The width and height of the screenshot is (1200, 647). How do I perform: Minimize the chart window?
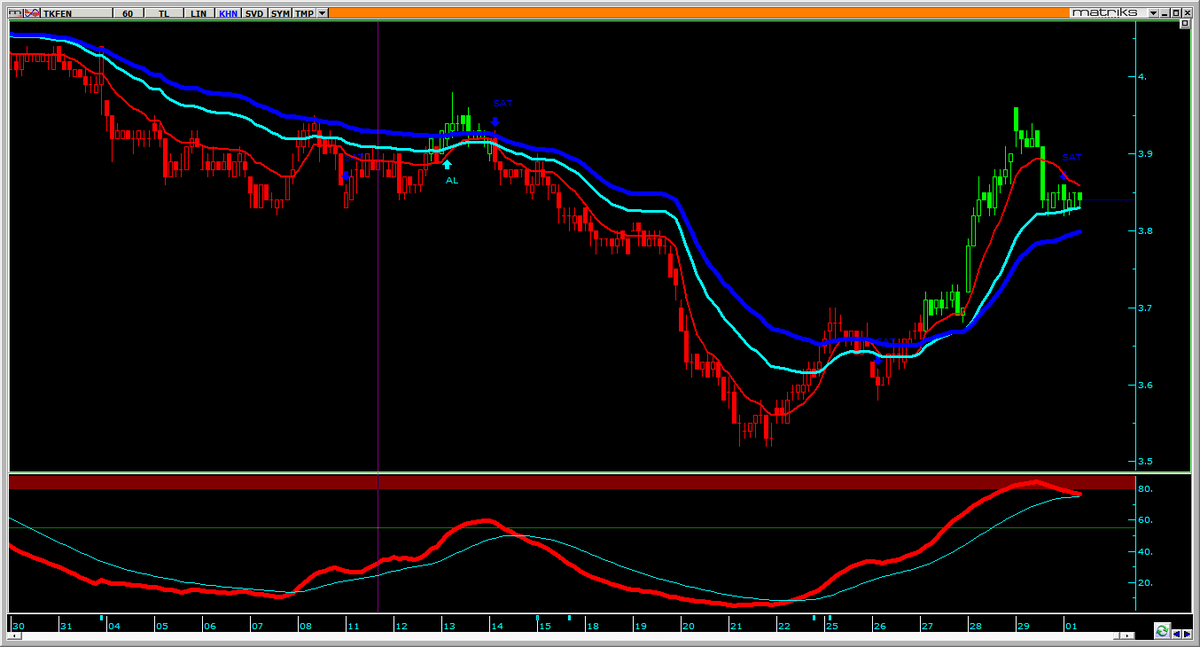pos(1165,13)
